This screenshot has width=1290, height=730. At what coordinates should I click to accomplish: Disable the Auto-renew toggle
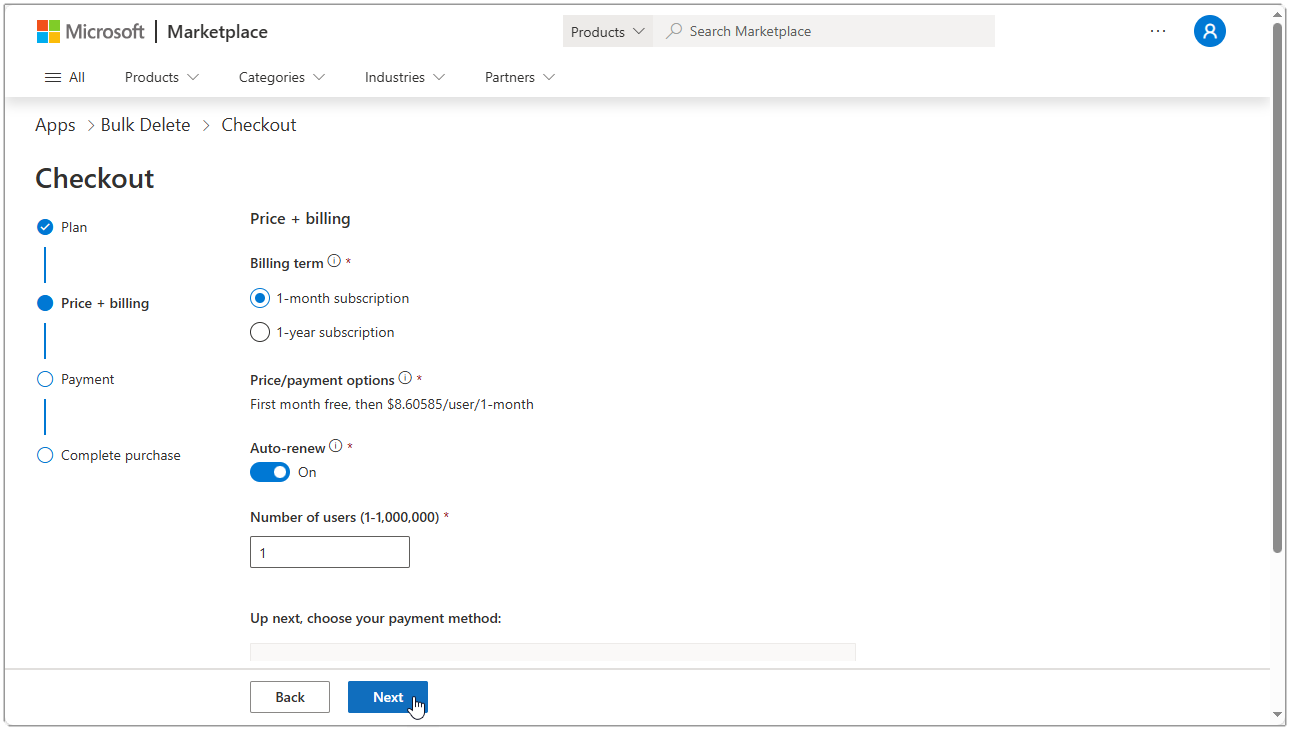pos(269,471)
